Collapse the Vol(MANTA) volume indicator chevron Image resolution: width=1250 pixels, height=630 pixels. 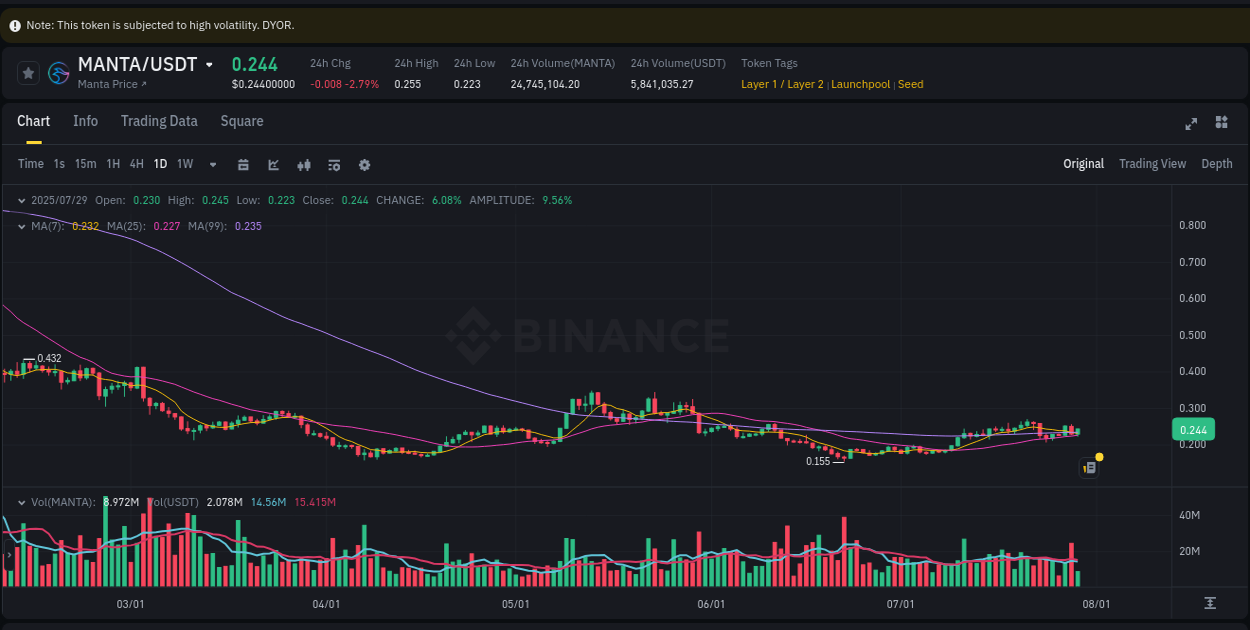[20, 503]
